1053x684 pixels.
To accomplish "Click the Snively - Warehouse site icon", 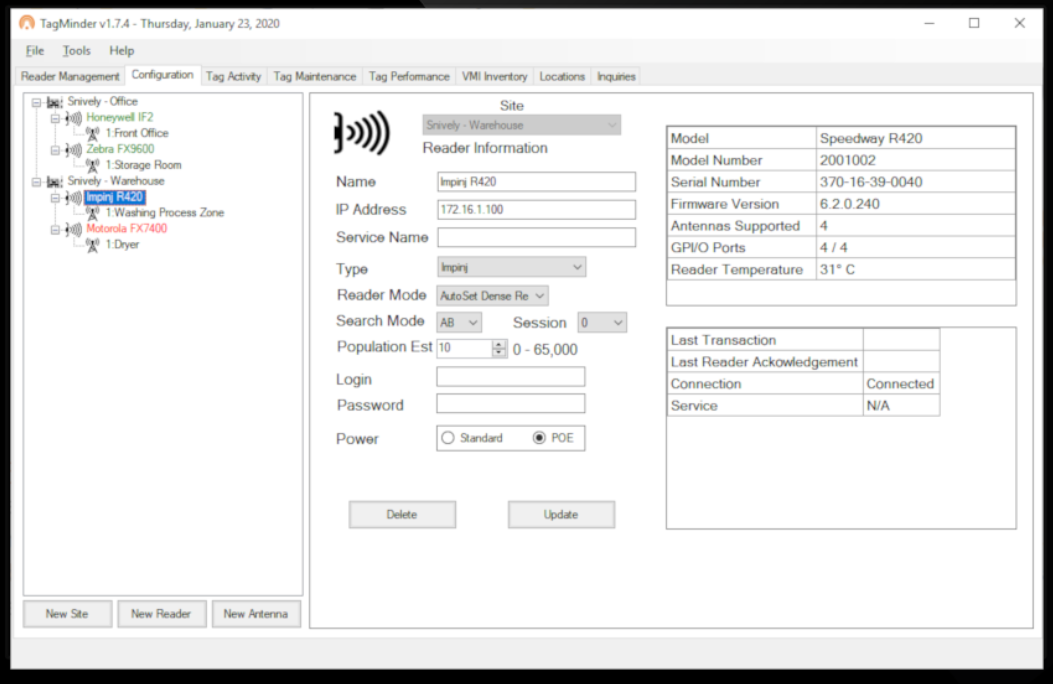I will pos(54,181).
